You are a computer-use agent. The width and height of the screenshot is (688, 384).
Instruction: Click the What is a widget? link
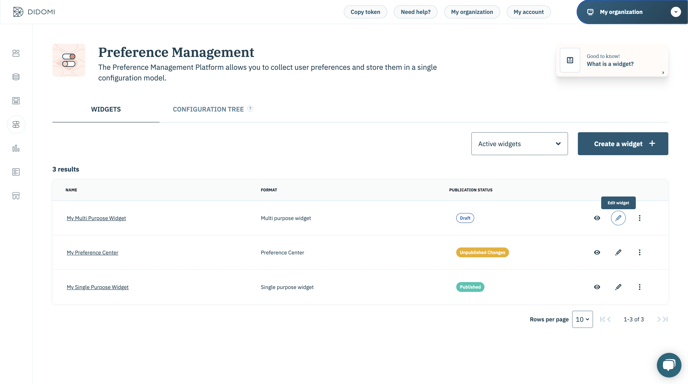tap(610, 64)
